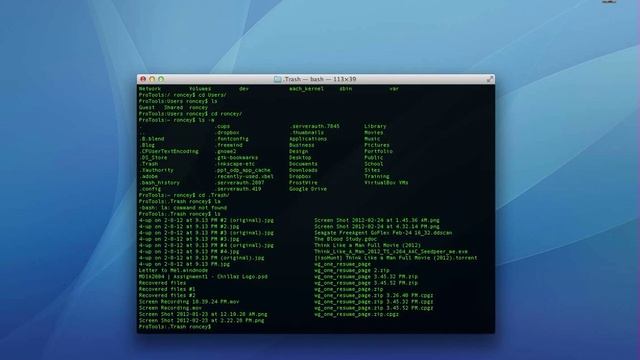Image resolution: width=640 pixels, height=360 pixels.
Task: Select the 'Google Drive' entry
Action: [308, 189]
